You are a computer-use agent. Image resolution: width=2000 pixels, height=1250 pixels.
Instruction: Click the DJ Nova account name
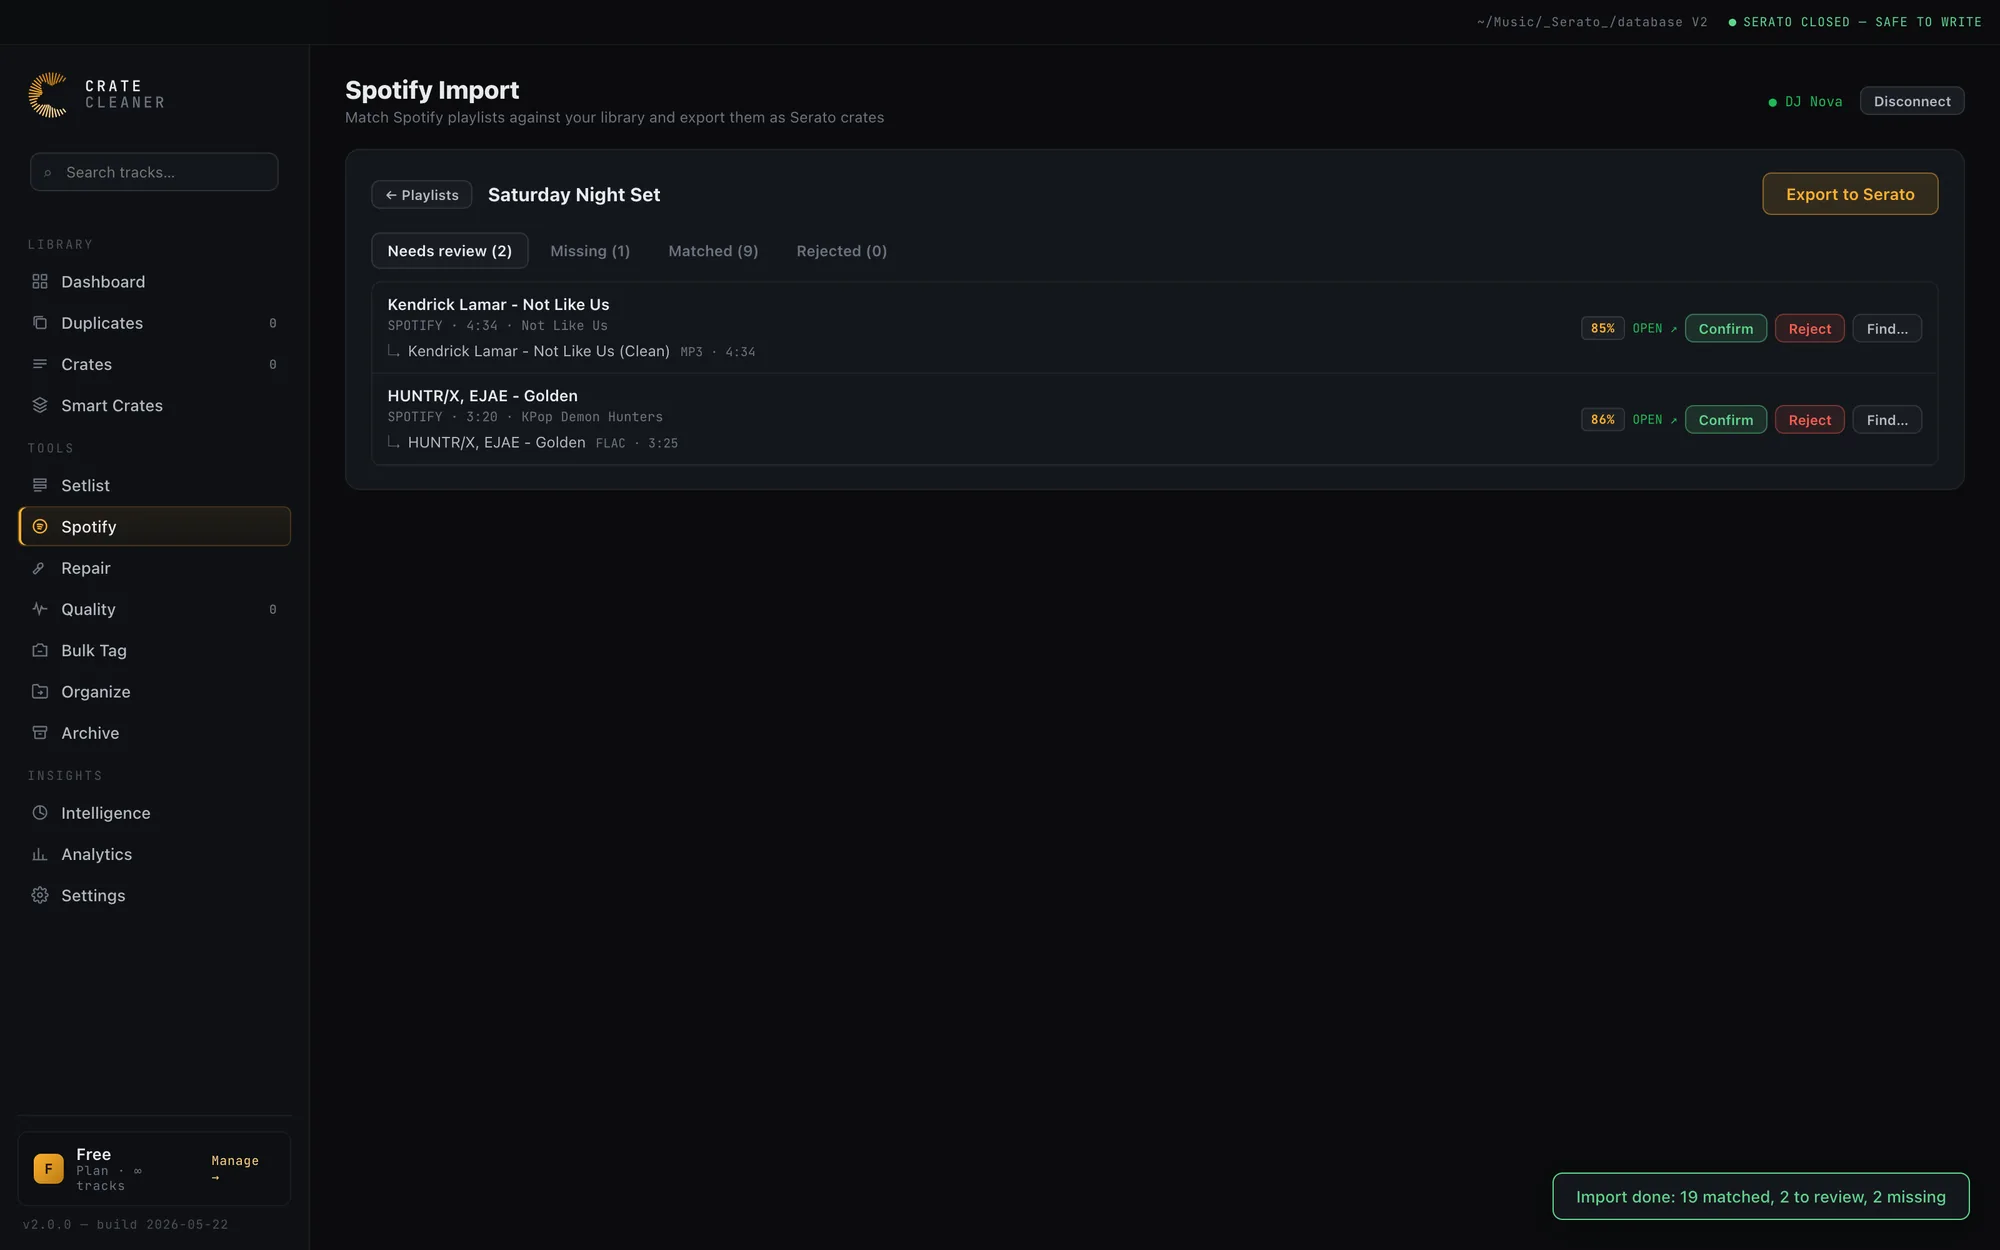(x=1813, y=102)
